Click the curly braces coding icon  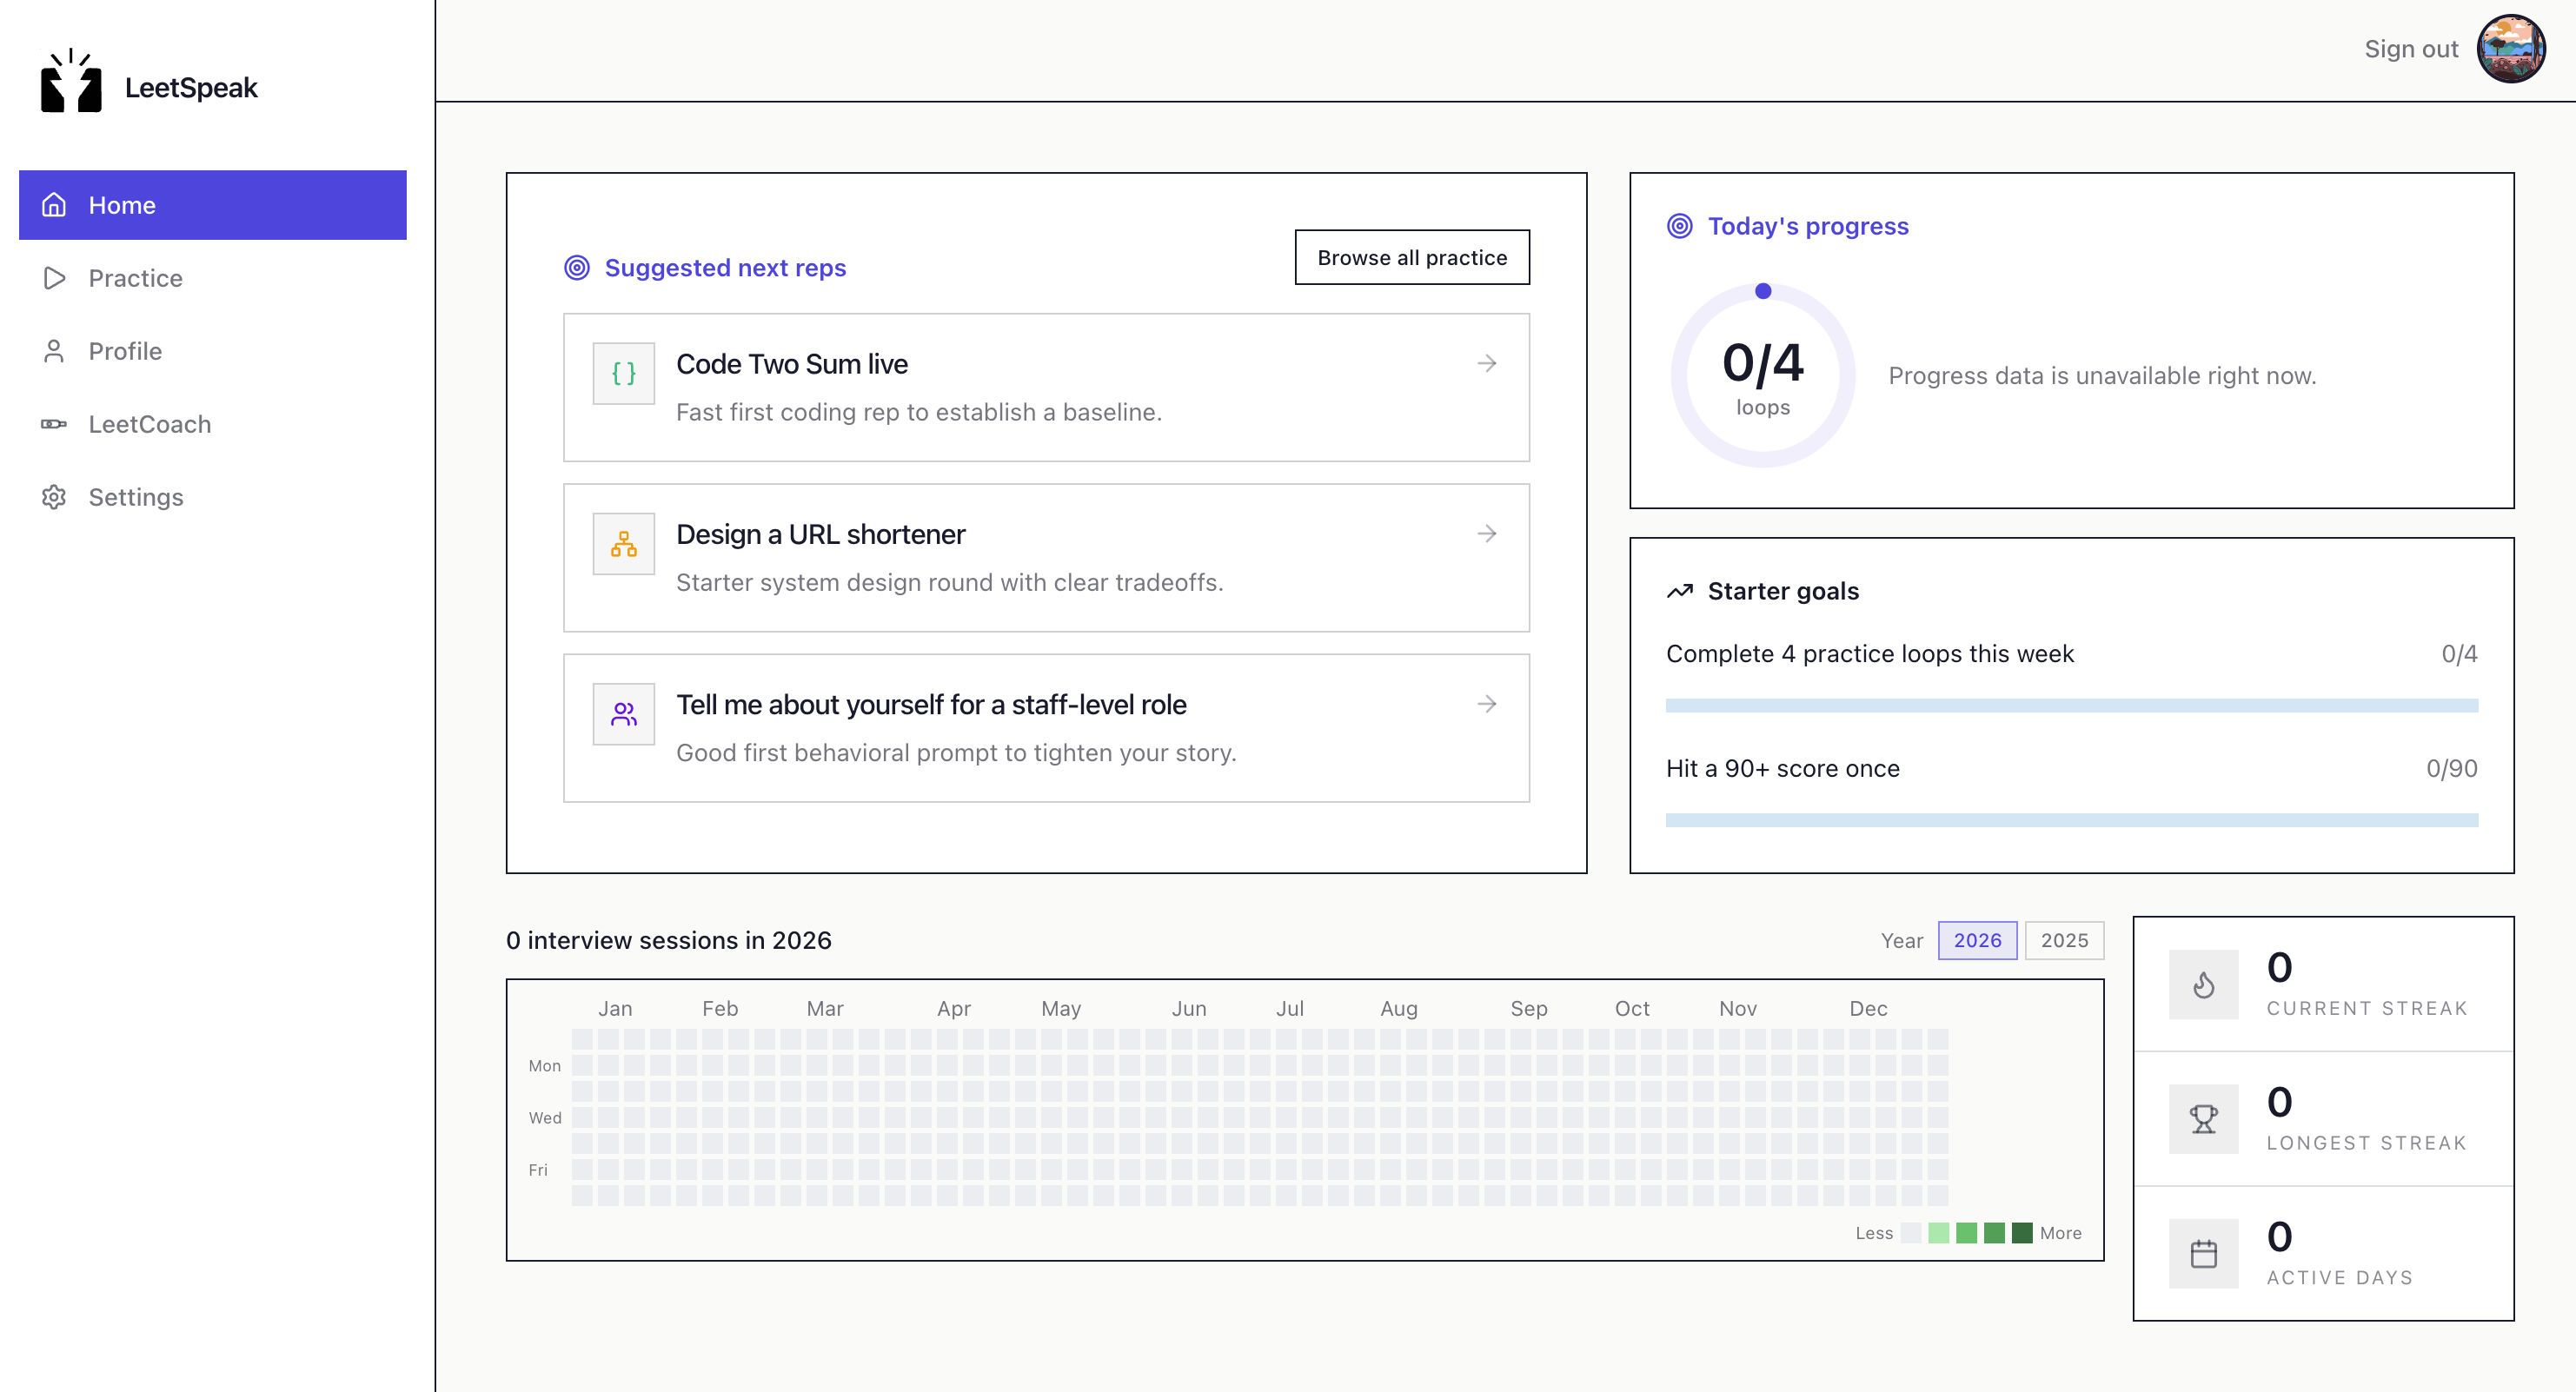(623, 373)
